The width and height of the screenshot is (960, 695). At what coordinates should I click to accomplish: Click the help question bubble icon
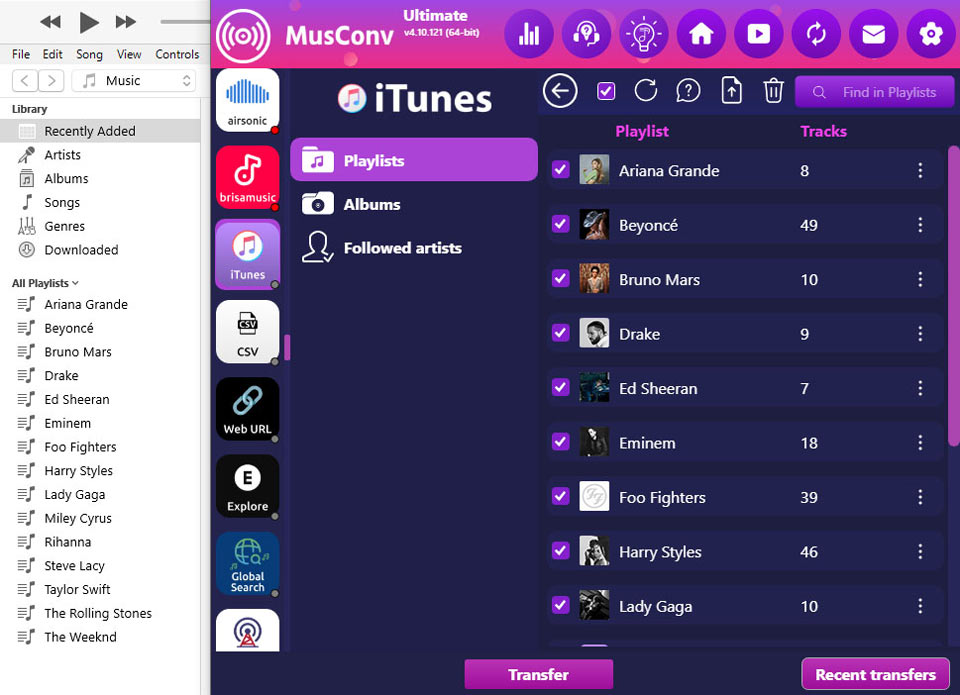click(688, 91)
